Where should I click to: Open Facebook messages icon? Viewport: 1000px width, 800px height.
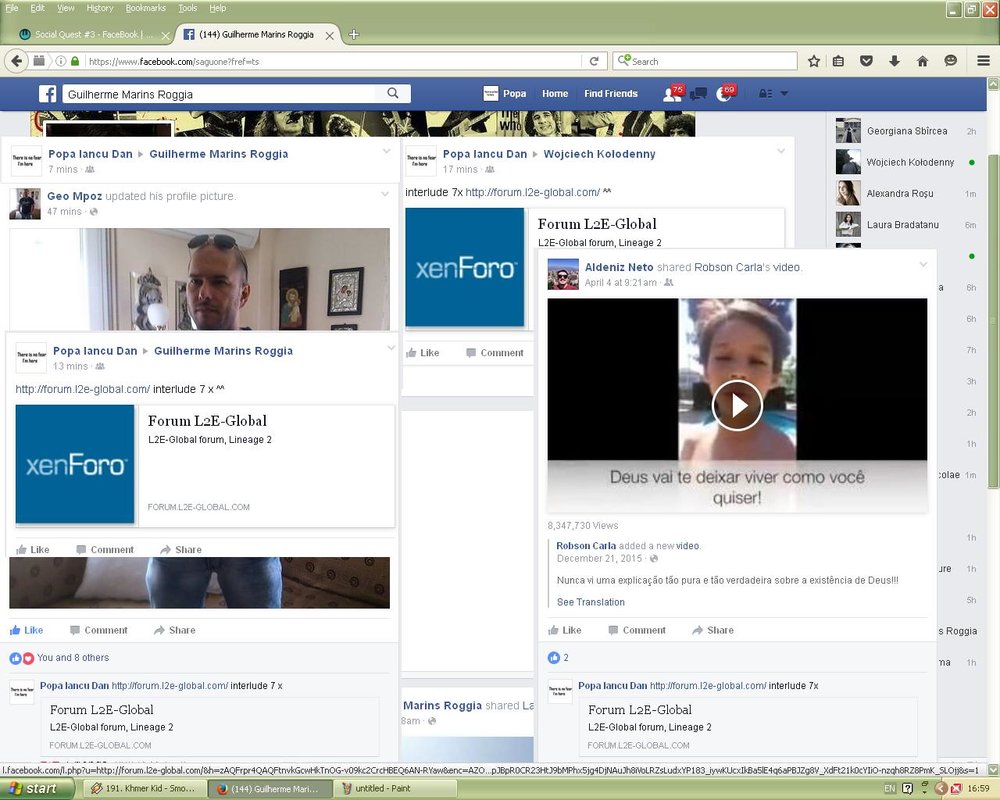(699, 94)
